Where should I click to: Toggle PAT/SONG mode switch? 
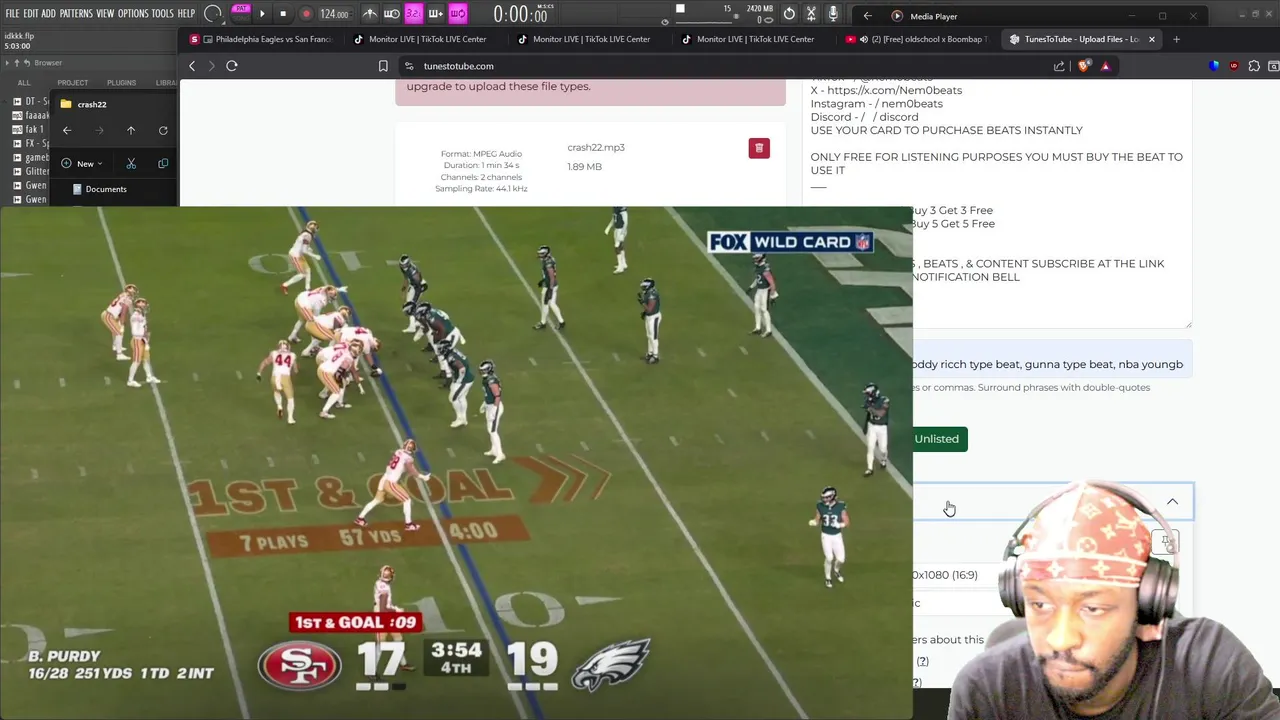pos(241,13)
